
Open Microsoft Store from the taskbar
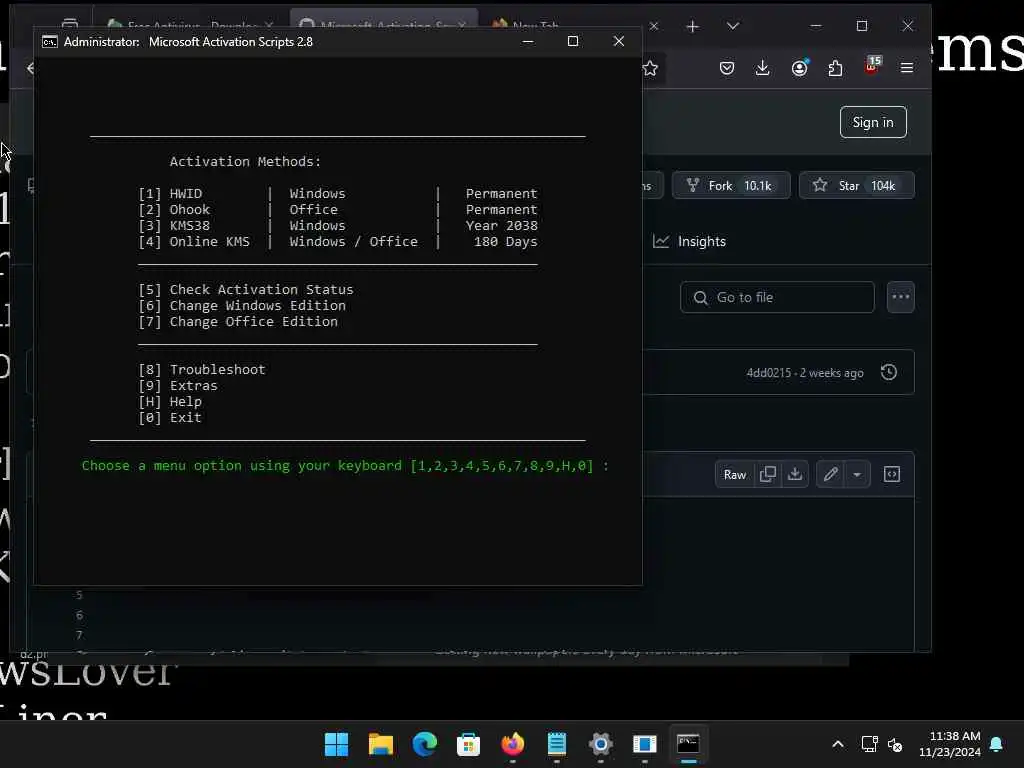point(468,744)
